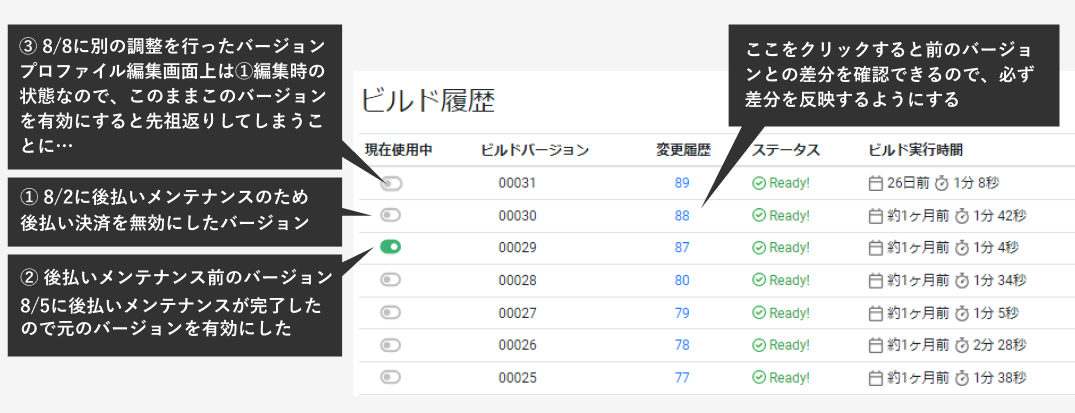Select build version 00025 text
This screenshot has width=1075, height=413.
coord(517,377)
